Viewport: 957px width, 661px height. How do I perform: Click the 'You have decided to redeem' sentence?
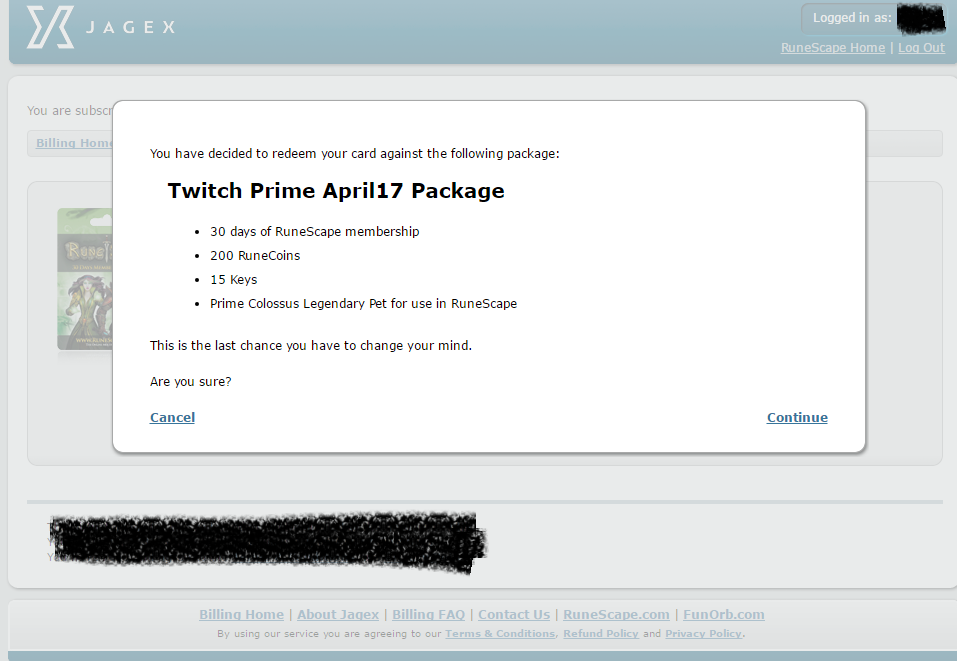point(355,154)
